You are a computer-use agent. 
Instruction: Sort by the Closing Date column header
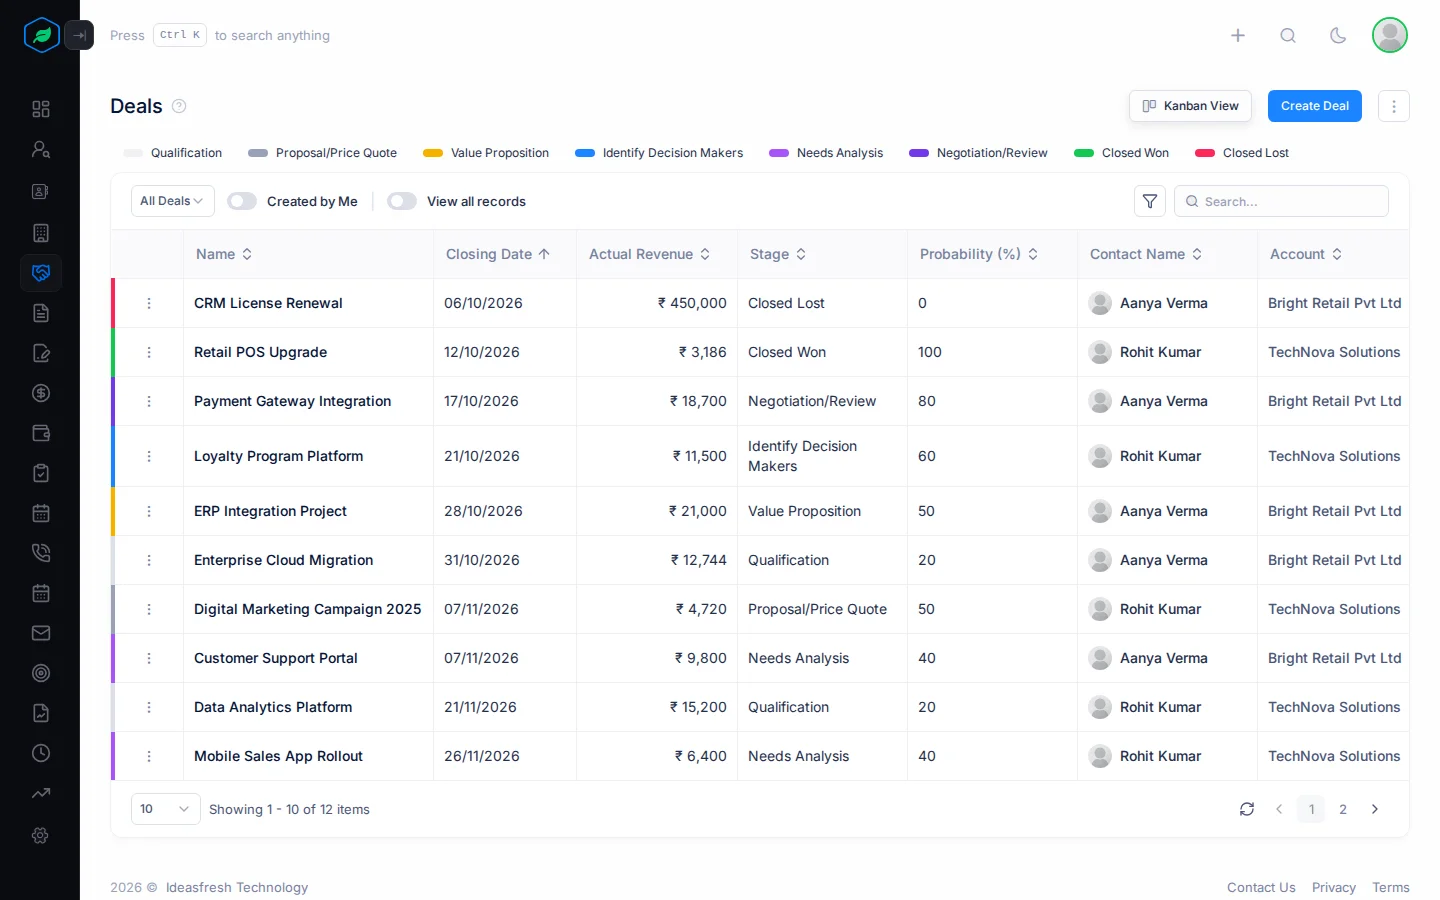pyautogui.click(x=498, y=254)
